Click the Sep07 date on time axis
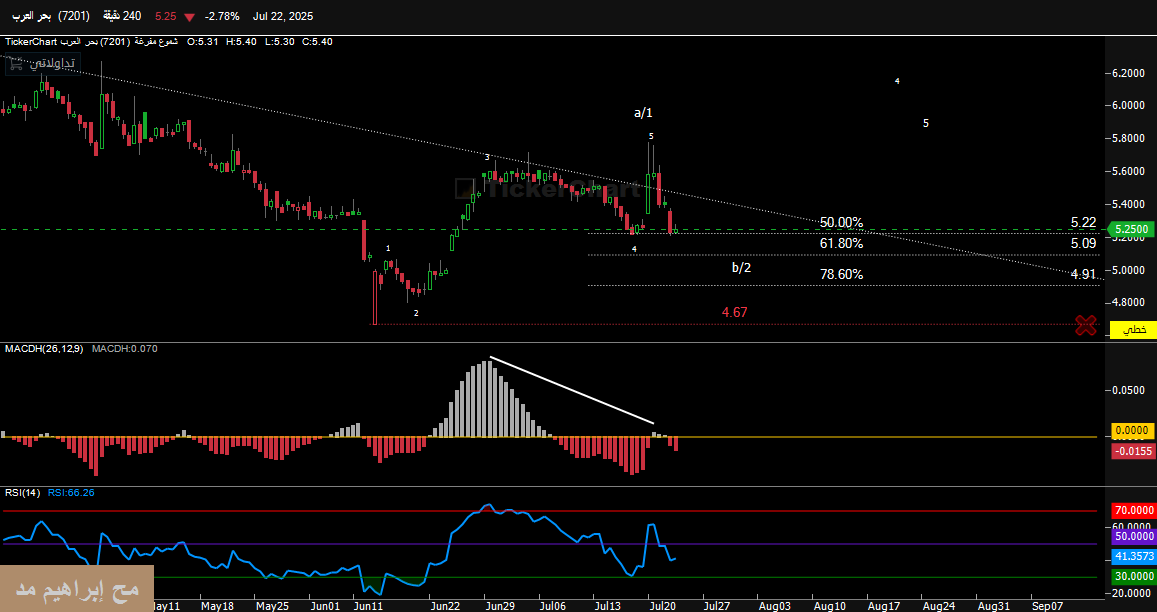This screenshot has width=1157, height=612. [1047, 605]
